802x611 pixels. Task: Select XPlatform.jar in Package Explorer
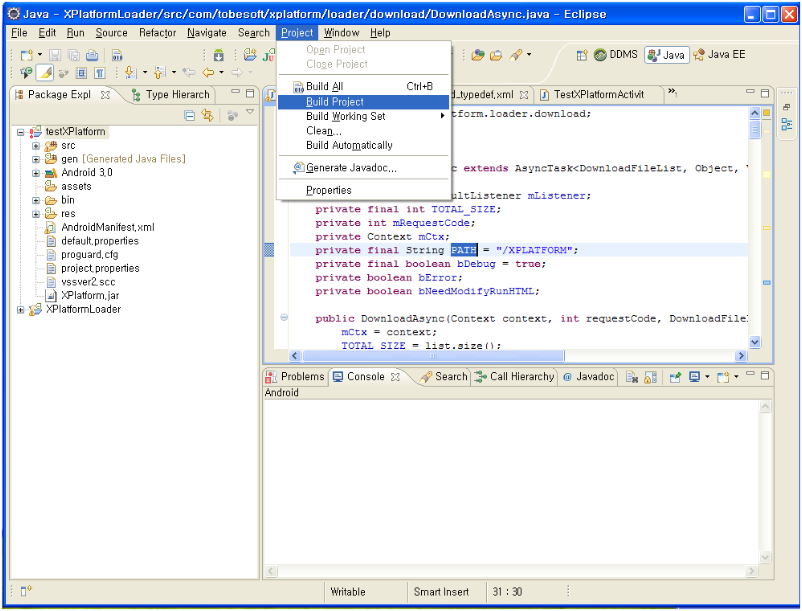(90, 296)
